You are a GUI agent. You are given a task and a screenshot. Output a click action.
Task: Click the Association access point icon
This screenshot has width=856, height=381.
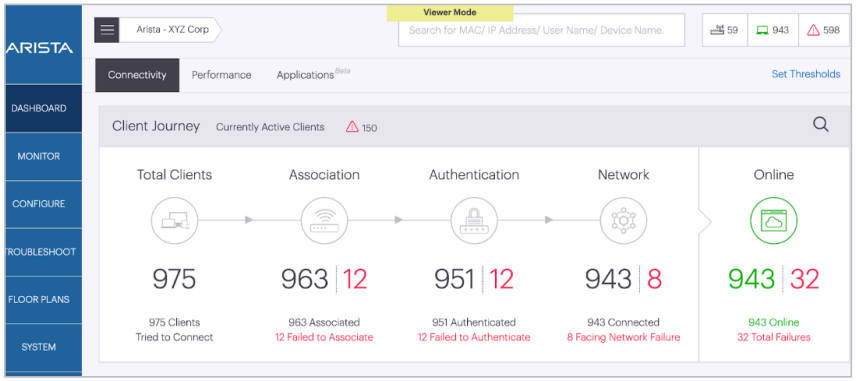[324, 220]
